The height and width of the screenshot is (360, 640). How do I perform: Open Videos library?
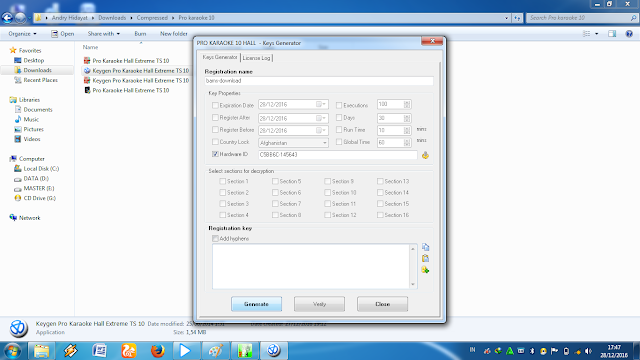(x=27, y=139)
